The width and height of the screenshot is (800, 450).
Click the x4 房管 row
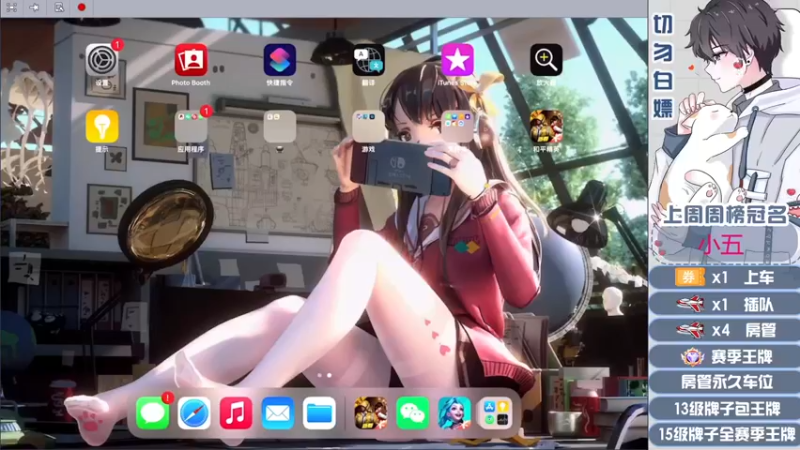(x=724, y=330)
